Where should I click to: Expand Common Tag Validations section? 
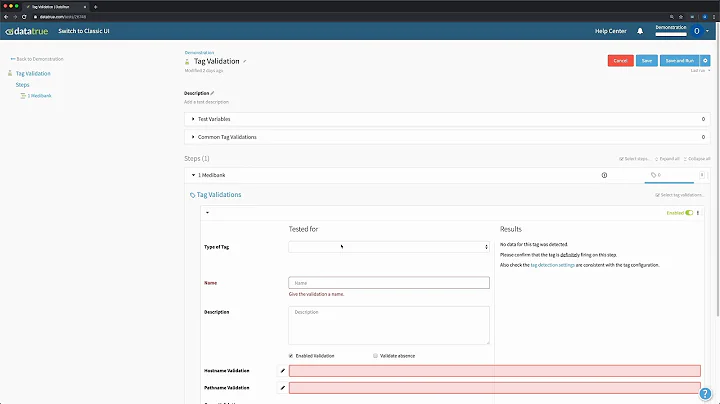click(447, 137)
